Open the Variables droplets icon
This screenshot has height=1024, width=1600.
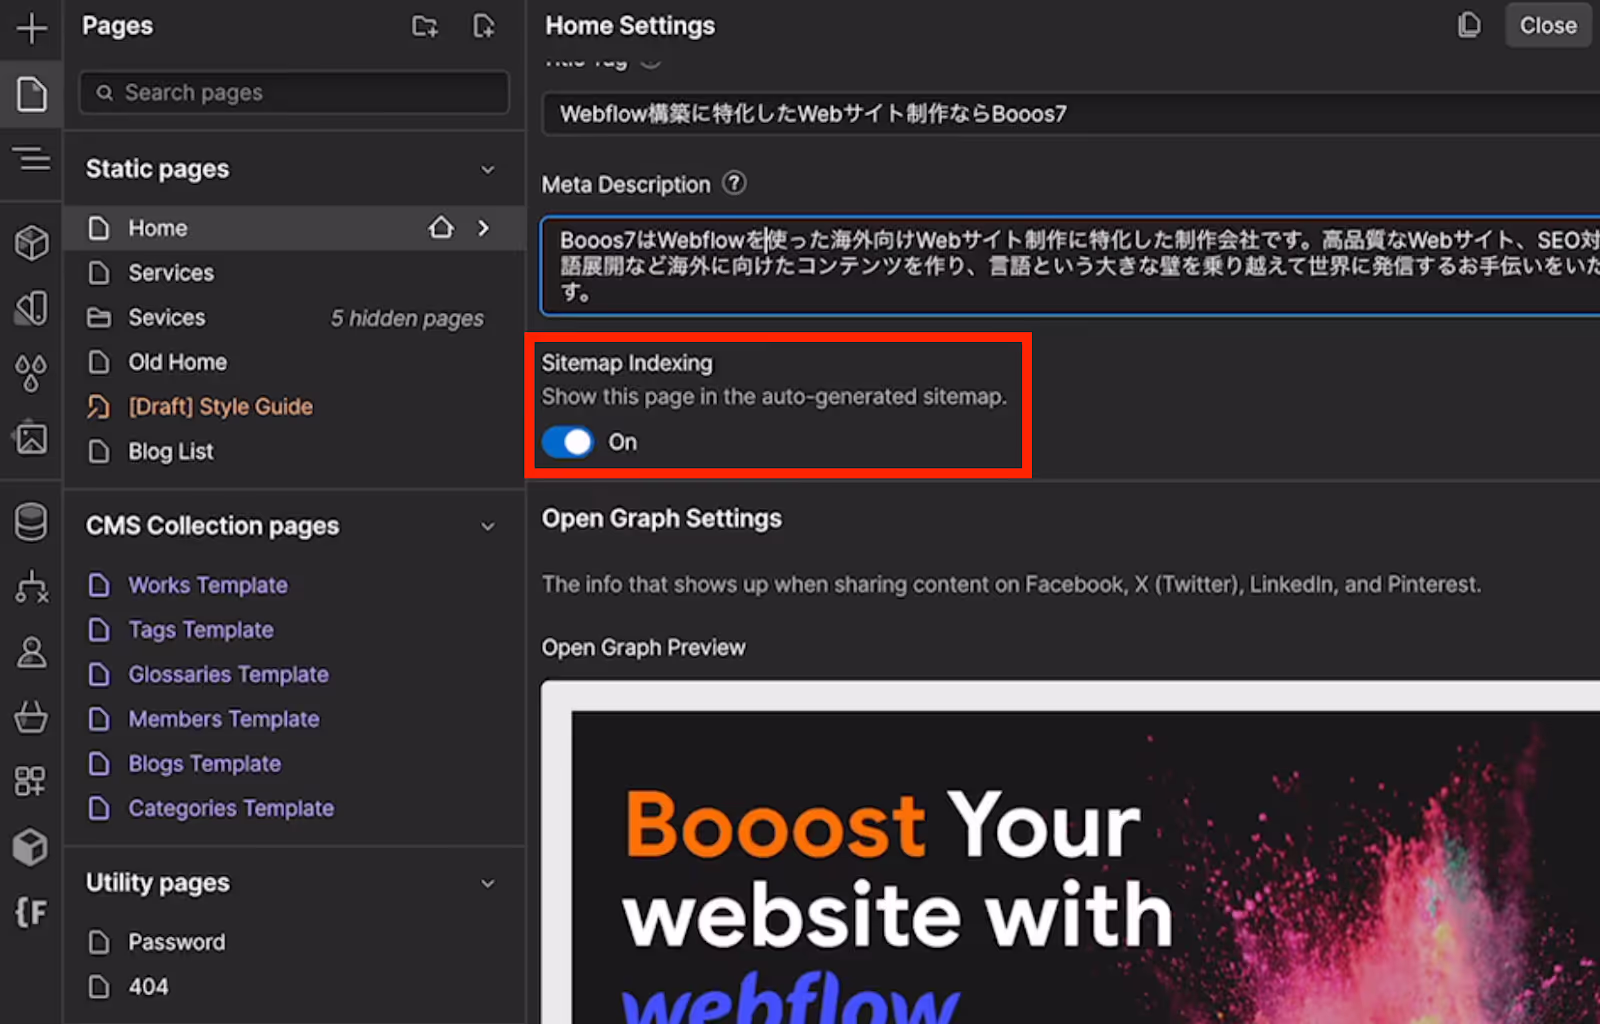pyautogui.click(x=31, y=373)
